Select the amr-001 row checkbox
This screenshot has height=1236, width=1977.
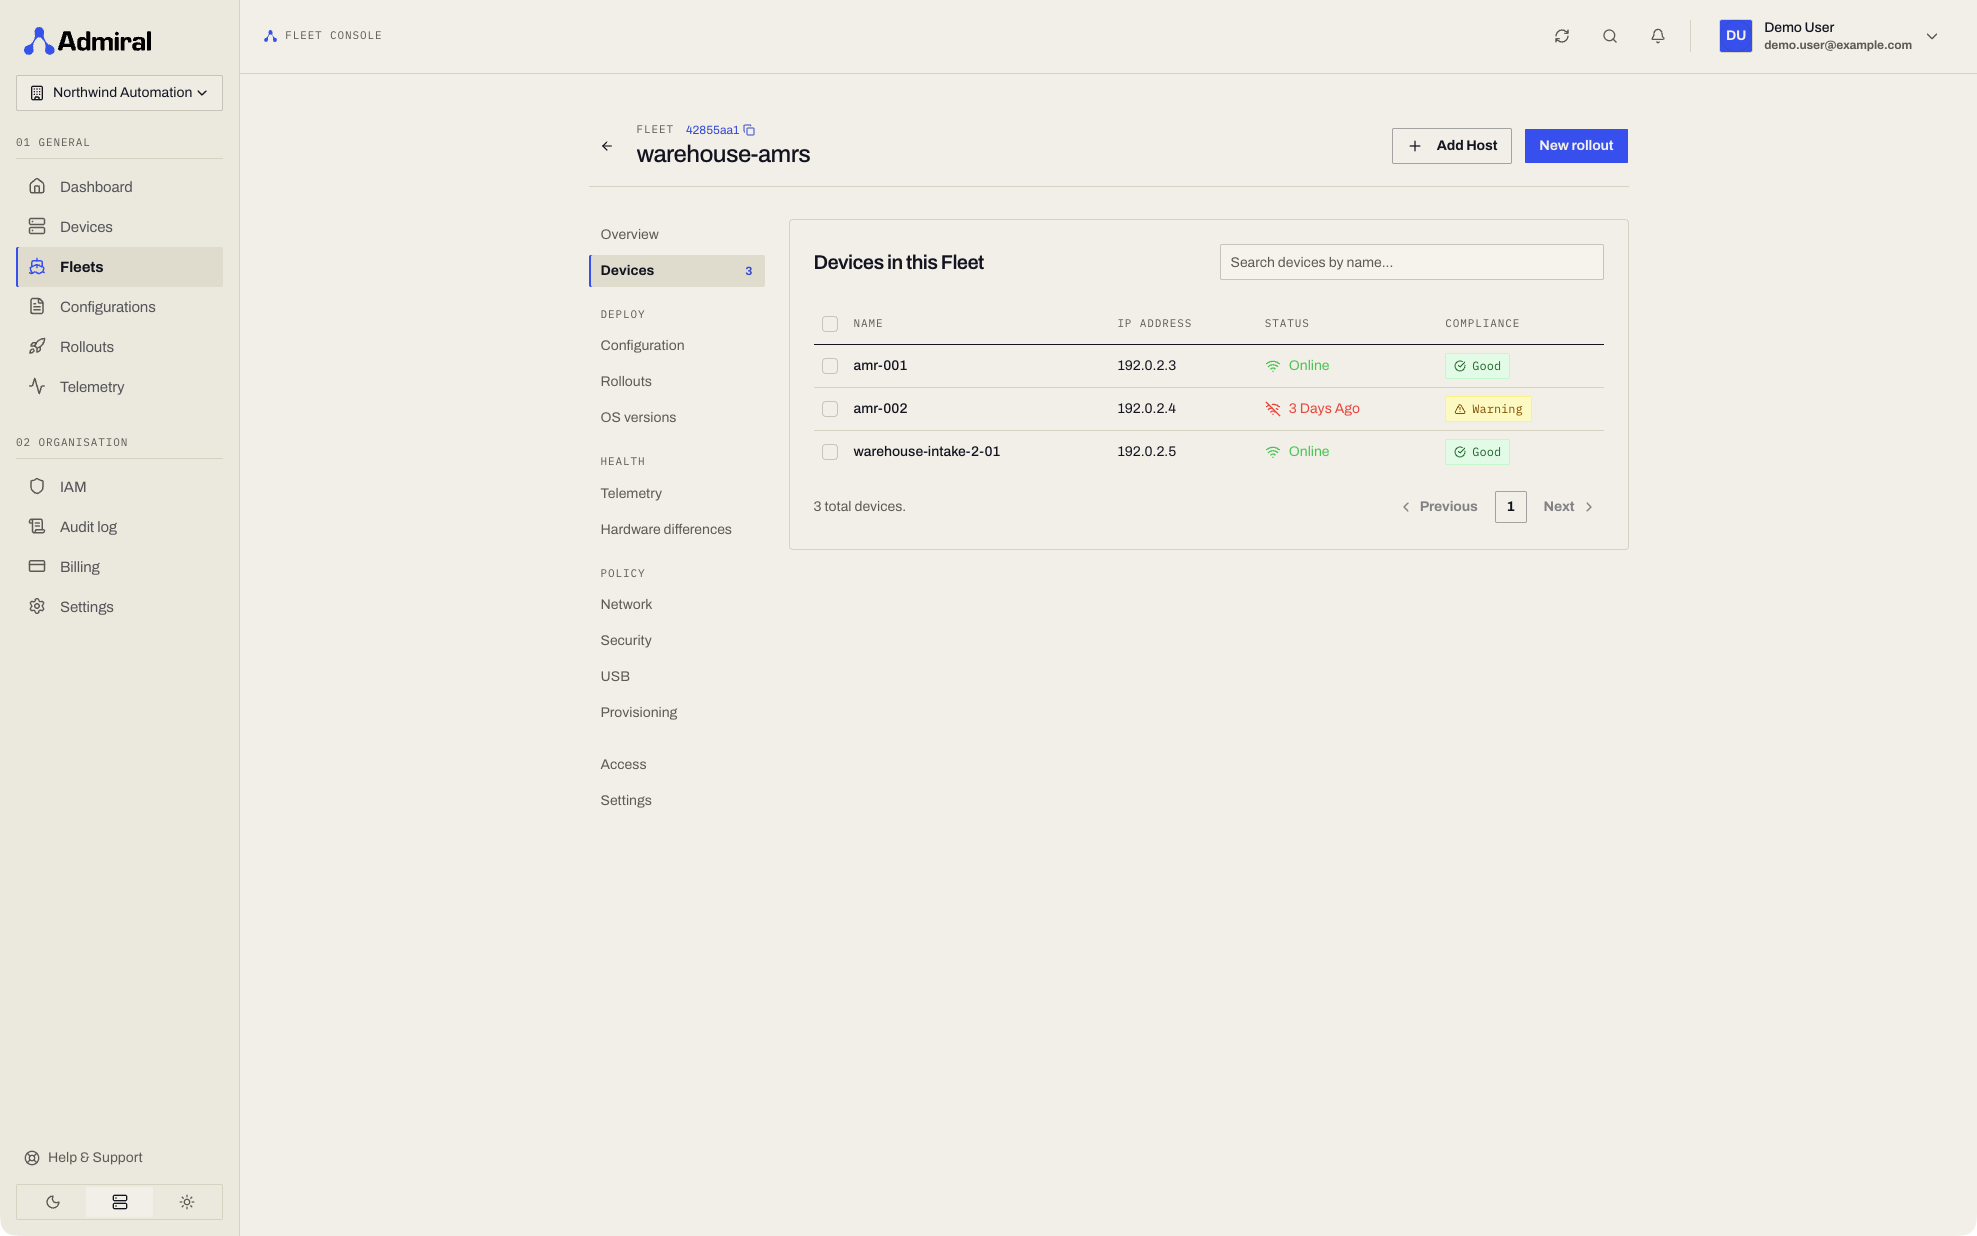click(830, 366)
